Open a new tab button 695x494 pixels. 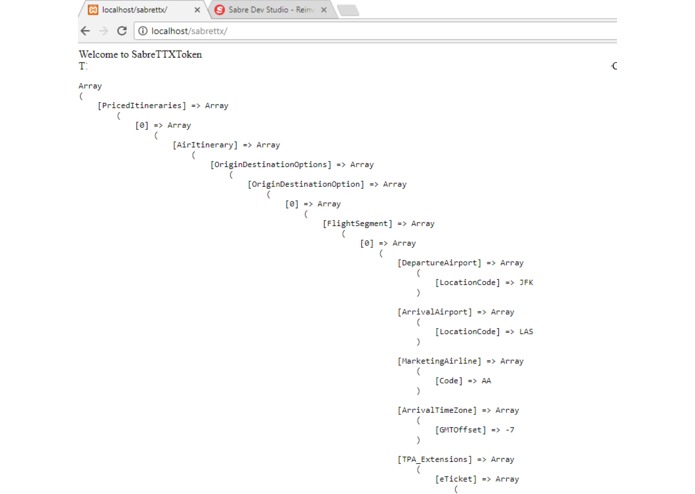click(348, 10)
